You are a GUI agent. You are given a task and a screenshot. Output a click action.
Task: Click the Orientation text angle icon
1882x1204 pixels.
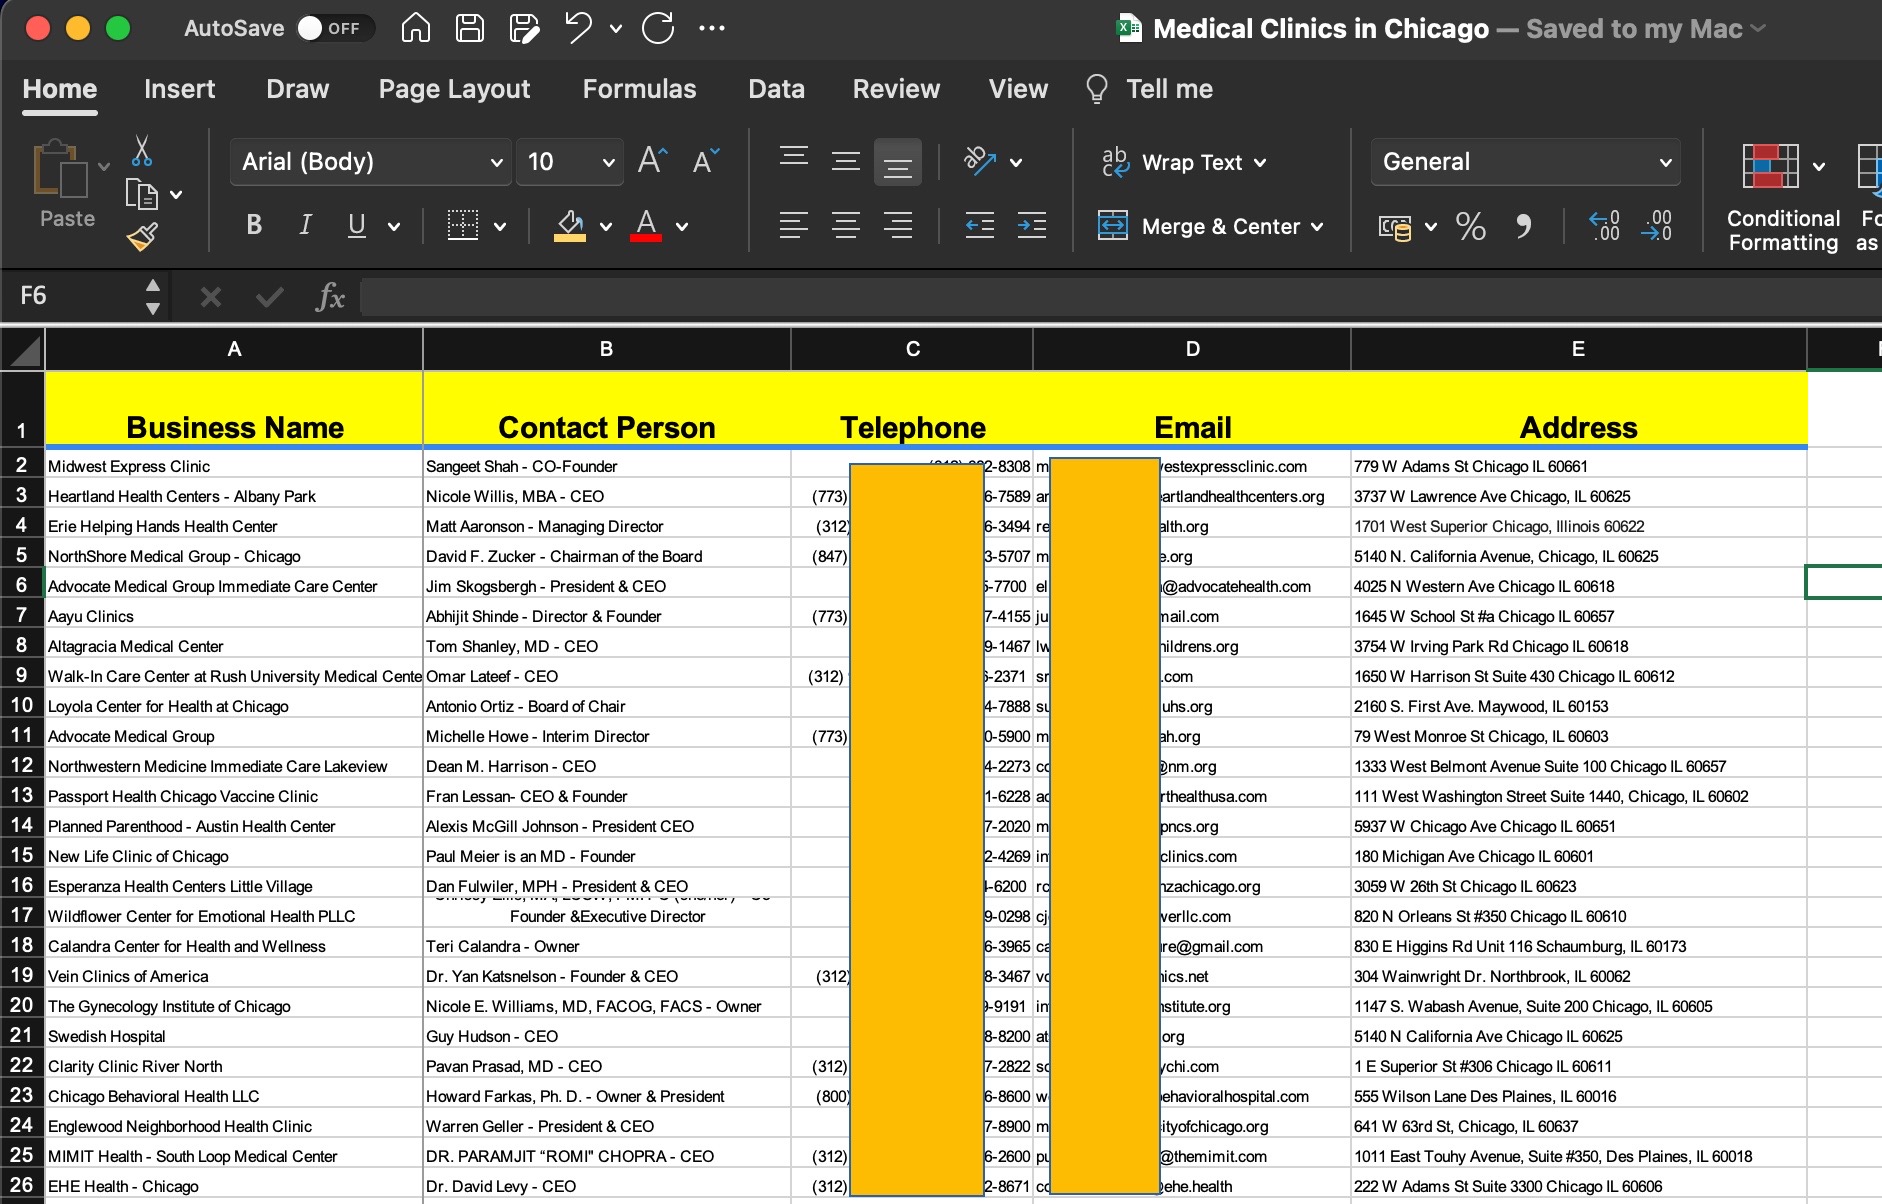(979, 161)
